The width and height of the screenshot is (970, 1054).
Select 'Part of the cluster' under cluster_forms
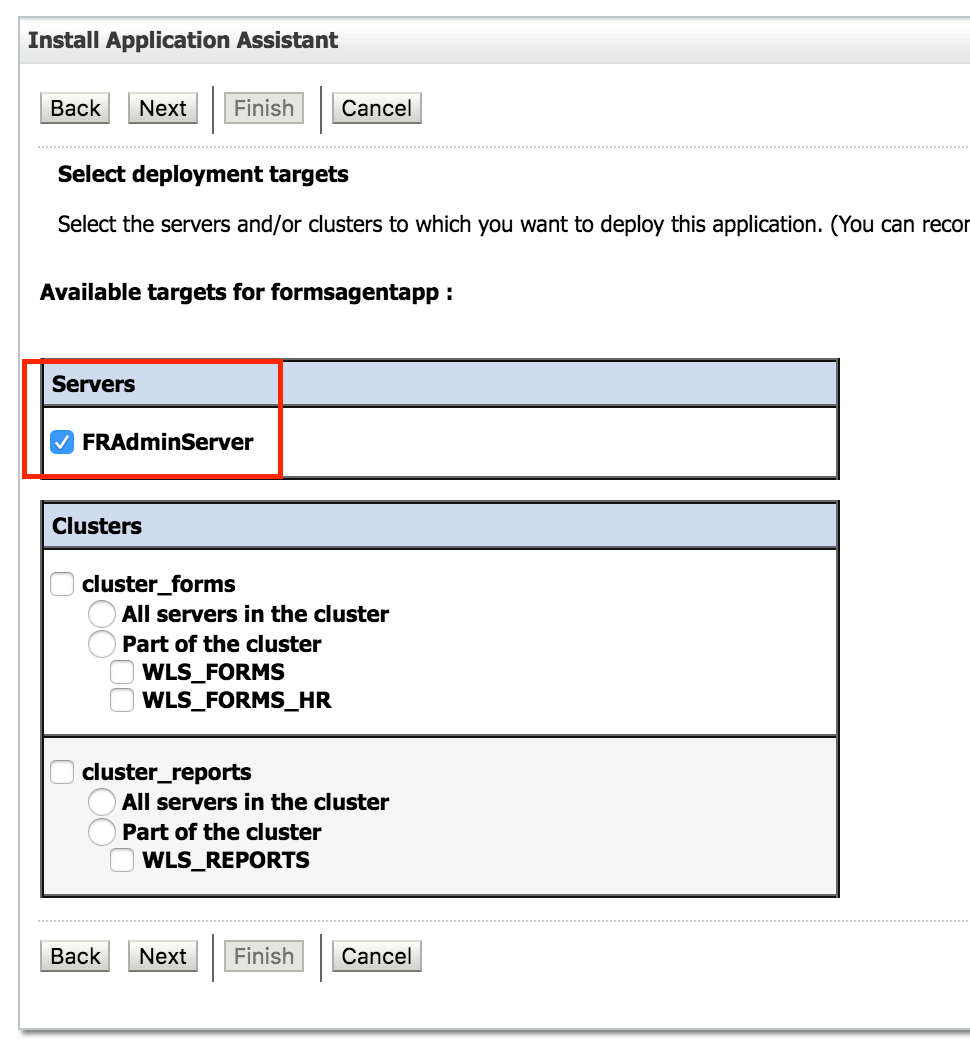tap(101, 644)
